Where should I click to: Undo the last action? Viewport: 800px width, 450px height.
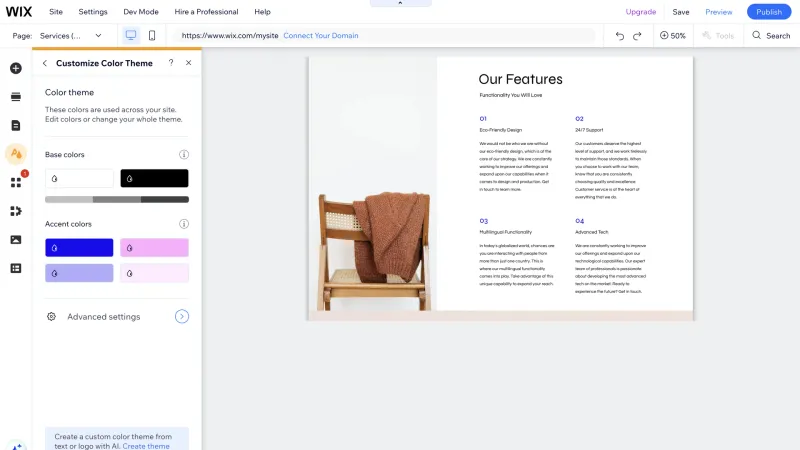(619, 36)
